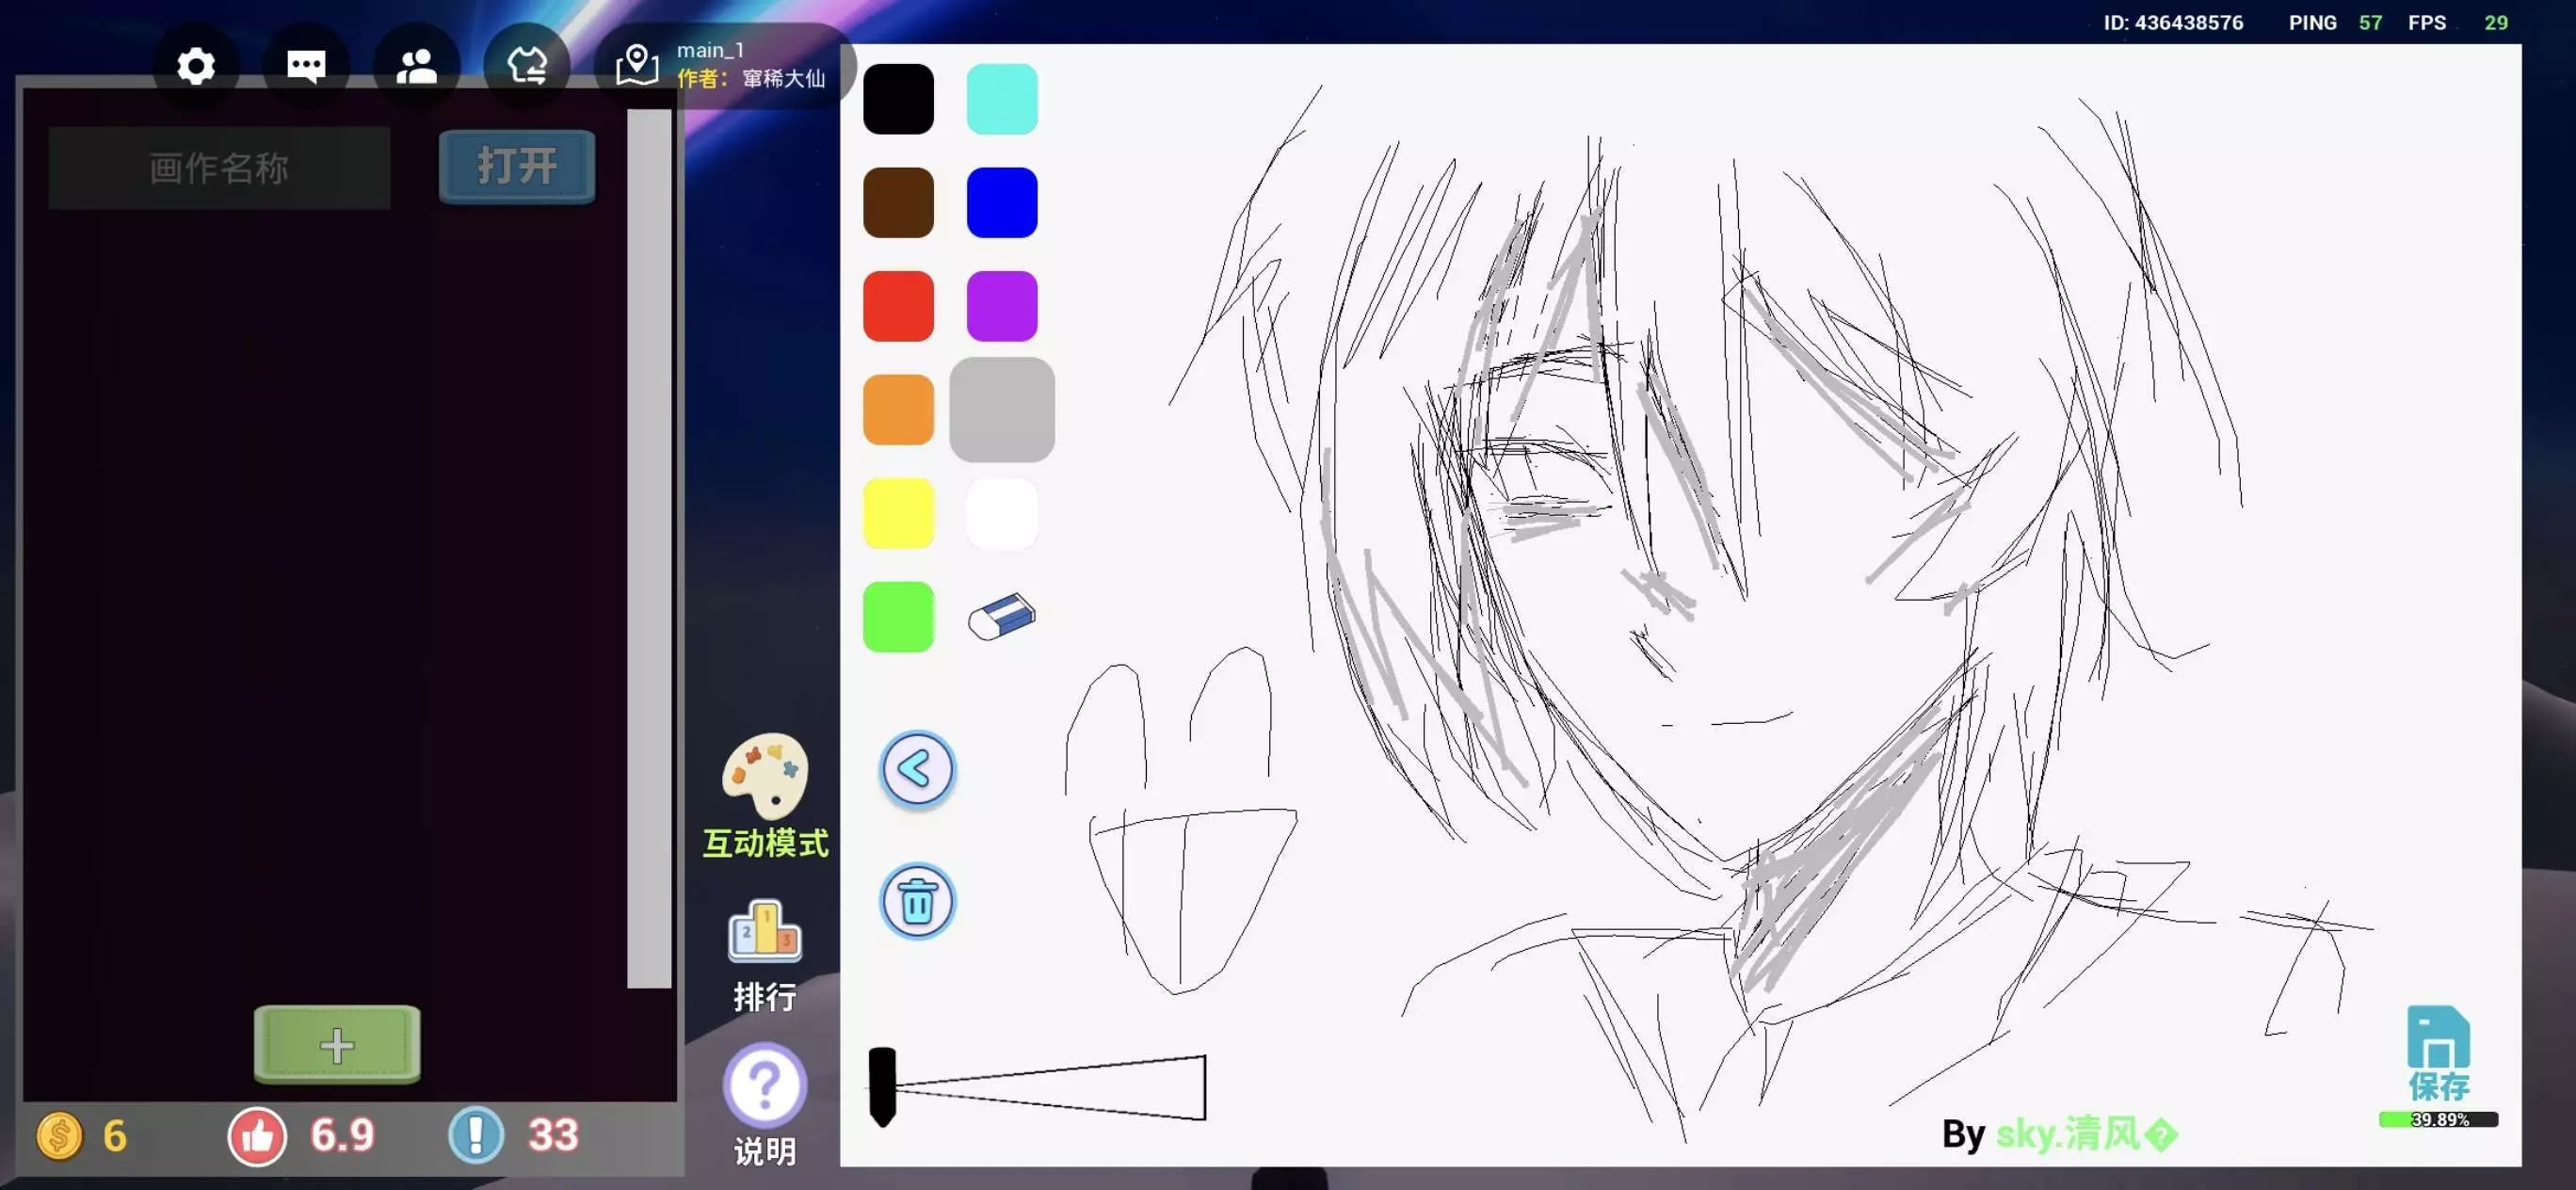The height and width of the screenshot is (1190, 2576).
Task: Open the settings gear icon
Action: (x=196, y=67)
